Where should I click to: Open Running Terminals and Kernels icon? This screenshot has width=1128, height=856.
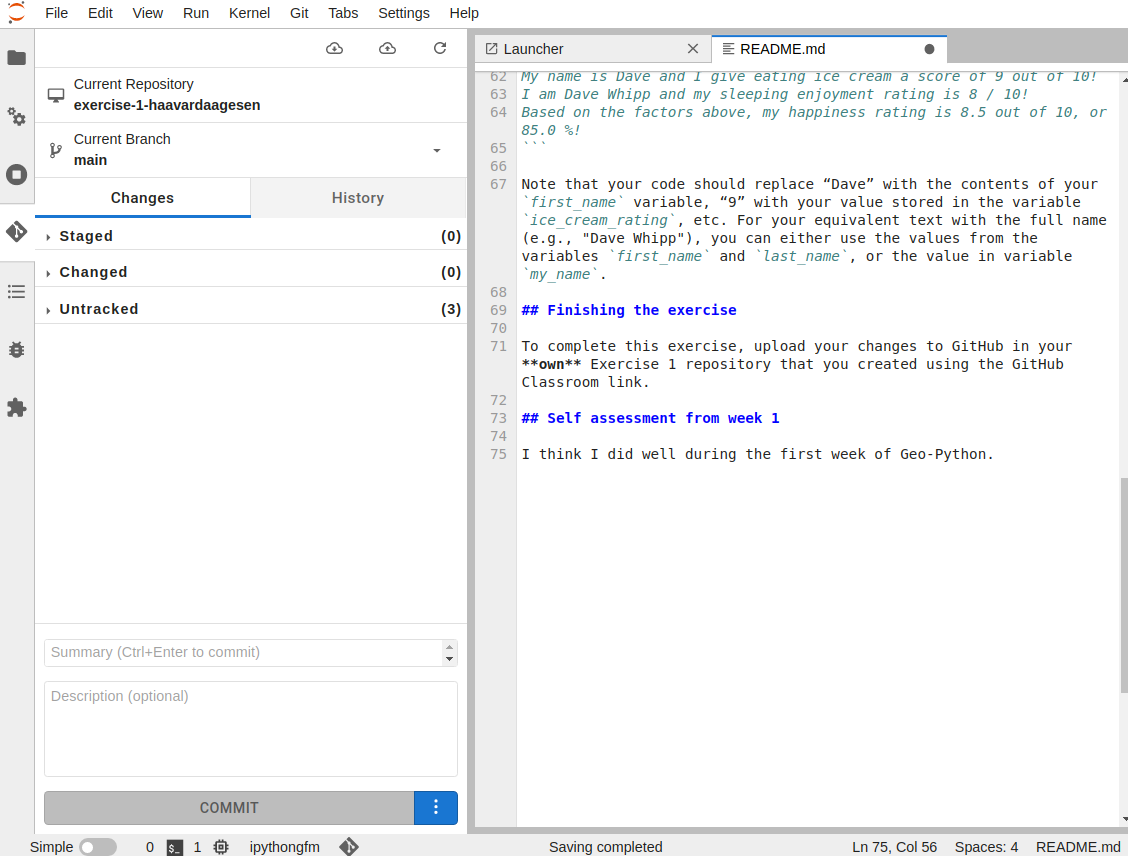point(17,174)
